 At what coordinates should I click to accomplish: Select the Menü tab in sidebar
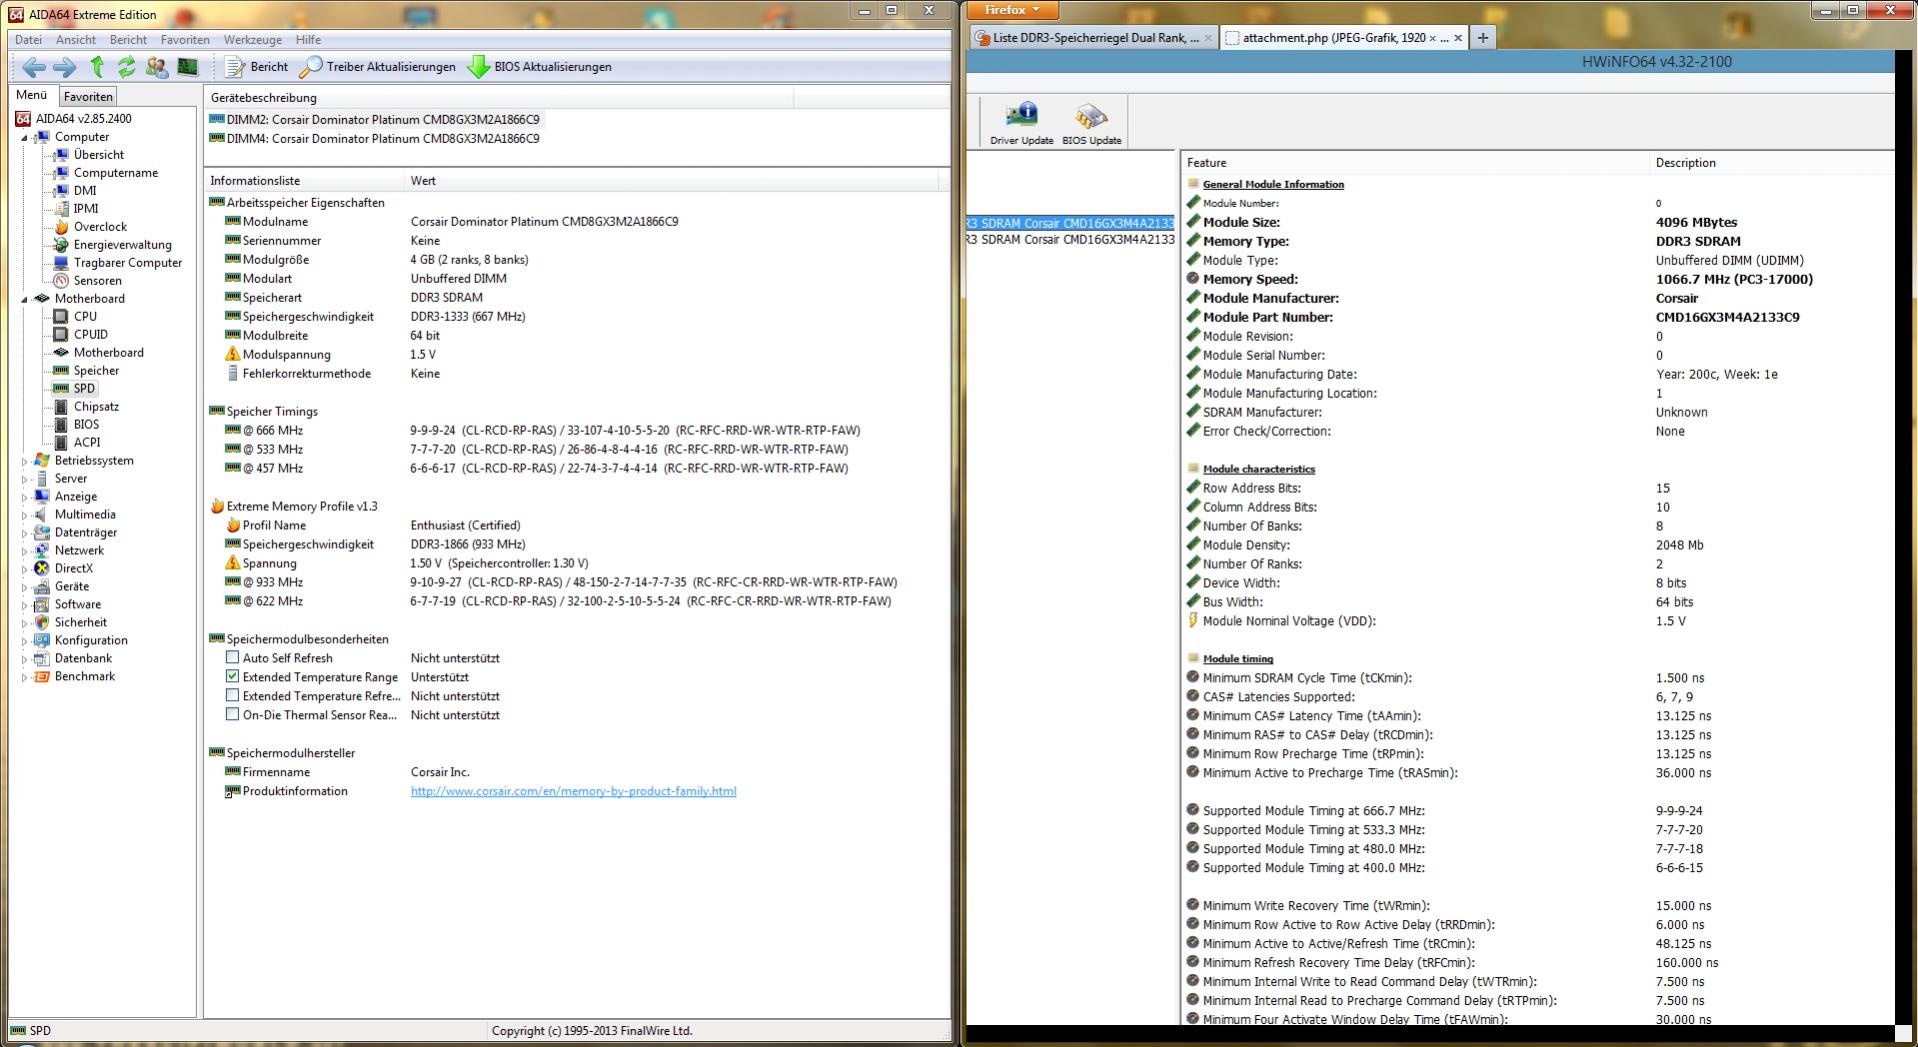31,96
